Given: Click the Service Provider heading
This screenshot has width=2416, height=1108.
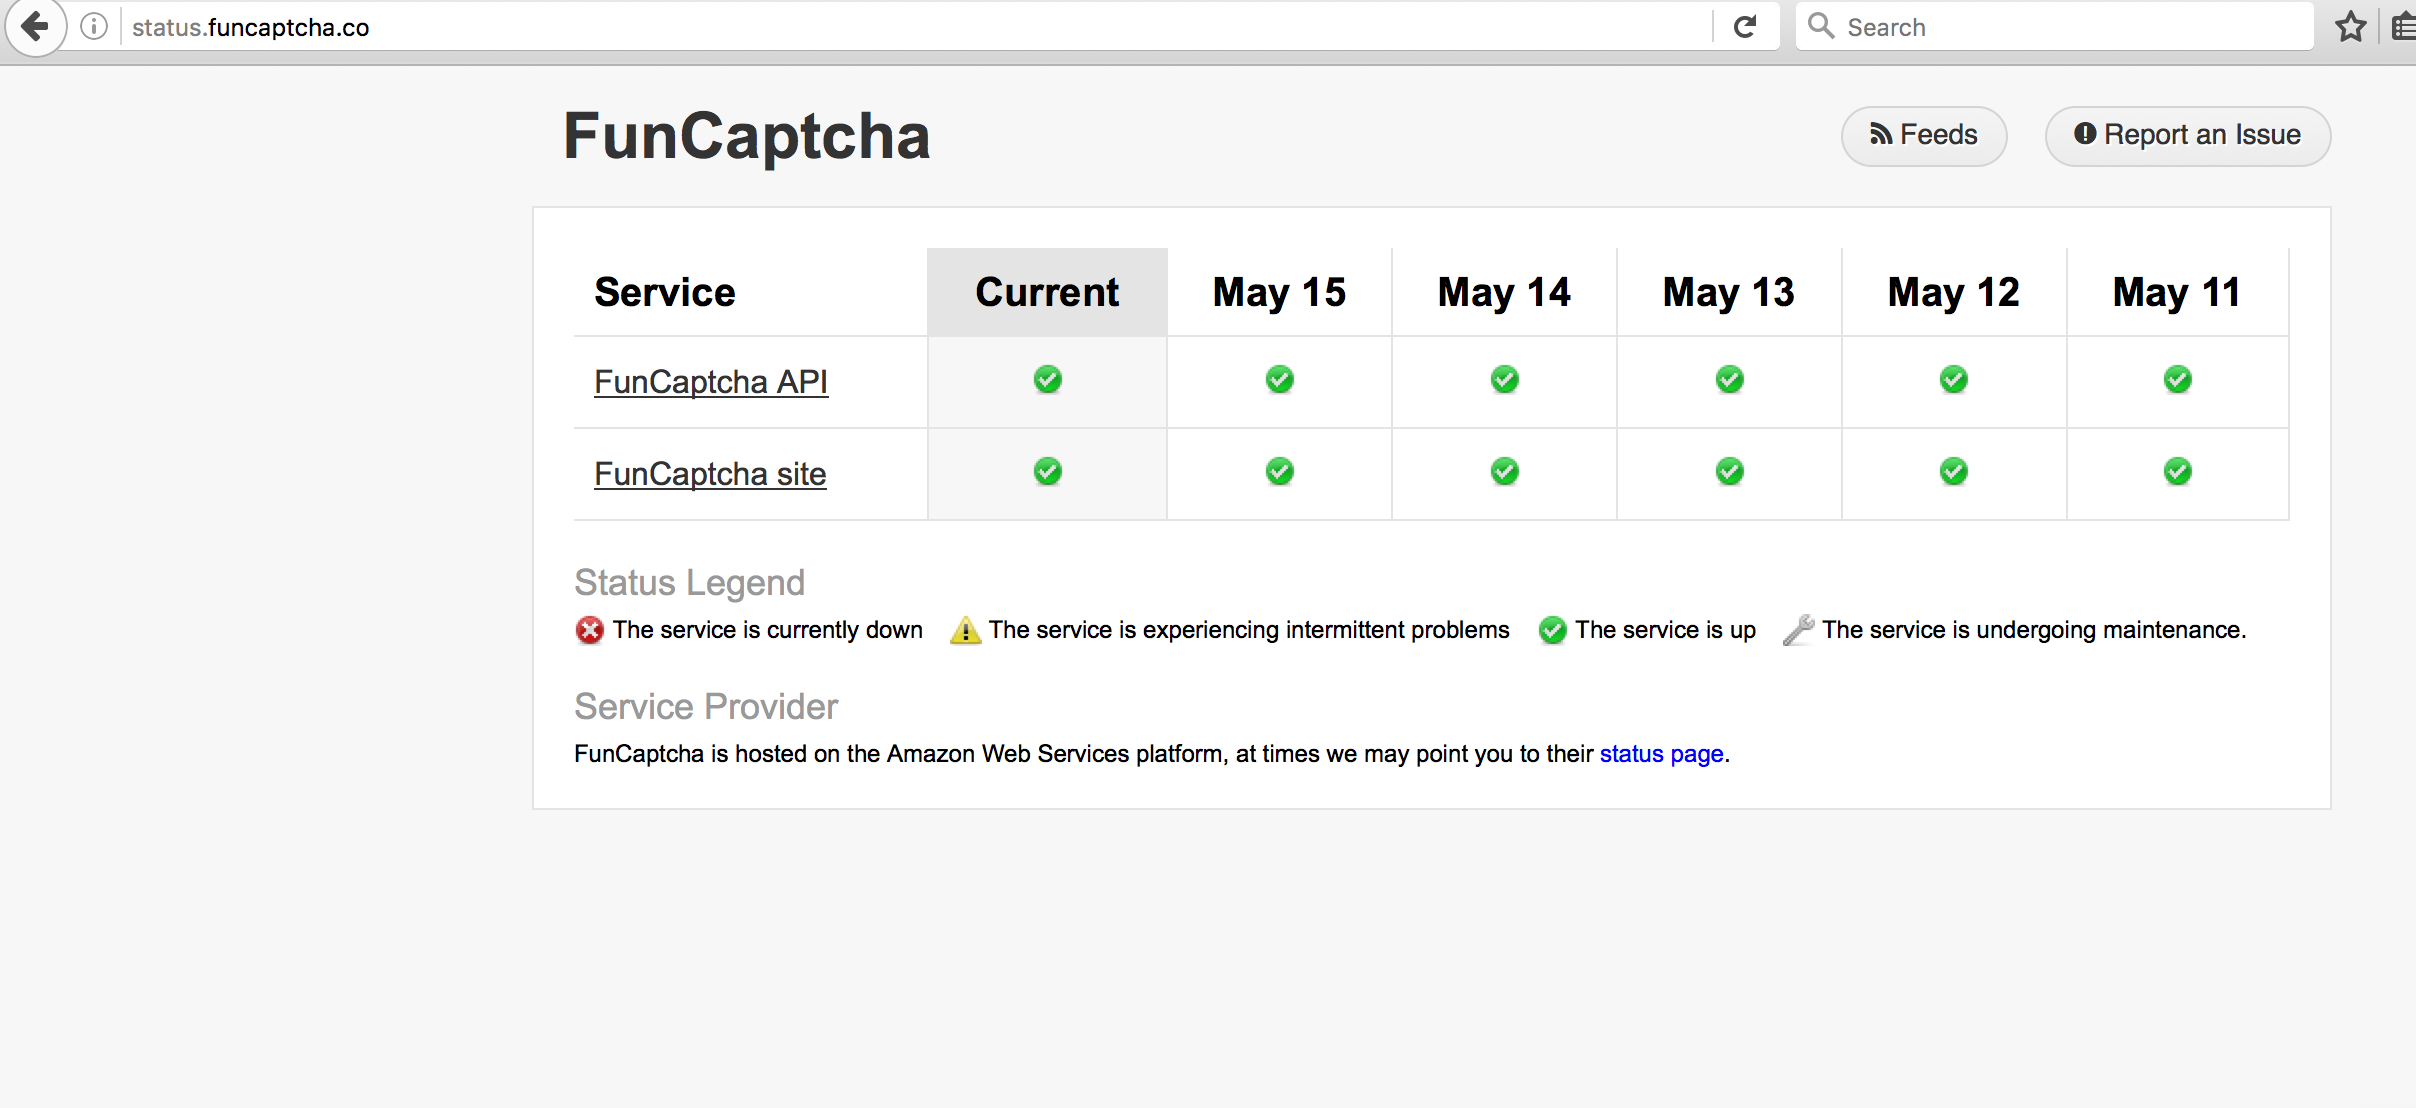Looking at the screenshot, I should pos(706,707).
